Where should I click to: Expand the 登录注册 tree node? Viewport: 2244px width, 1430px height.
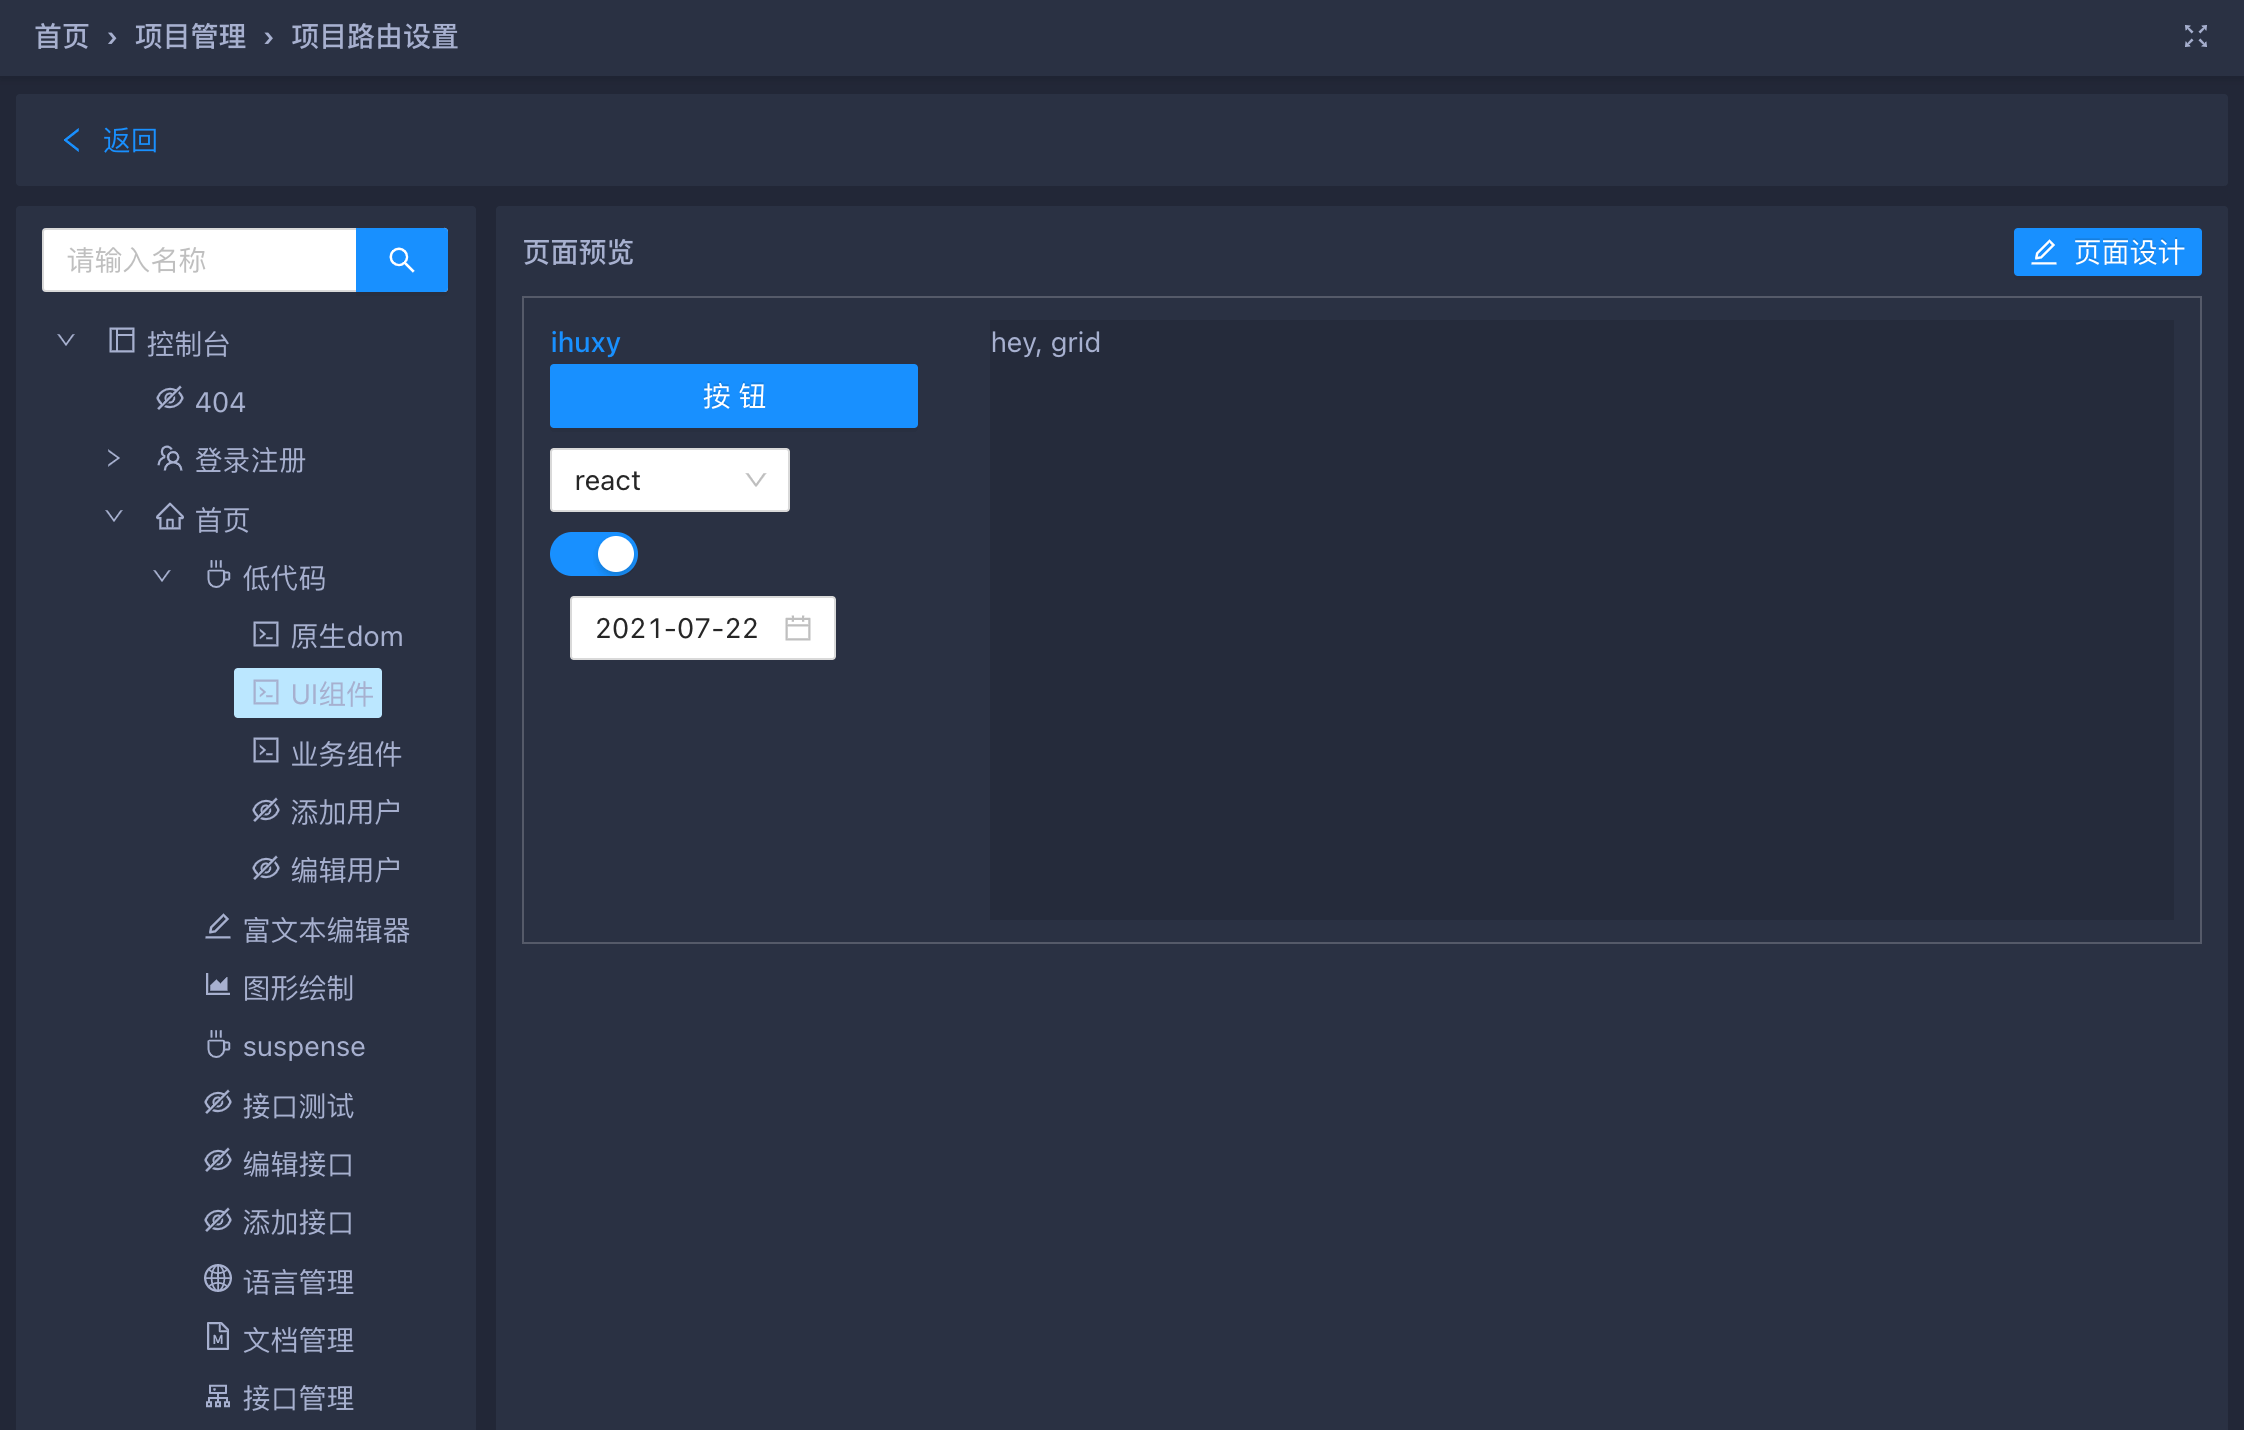[x=114, y=459]
